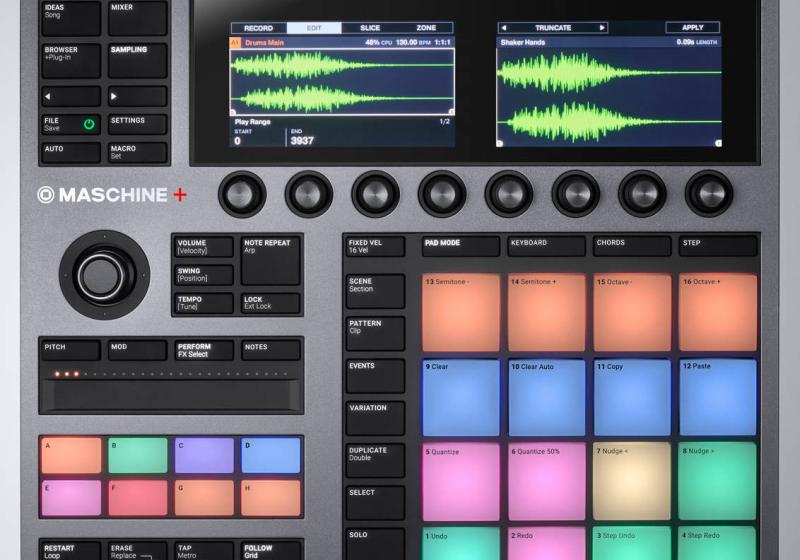Select SWING (Position) button
Viewport: 800px width, 560px height.
click(204, 275)
